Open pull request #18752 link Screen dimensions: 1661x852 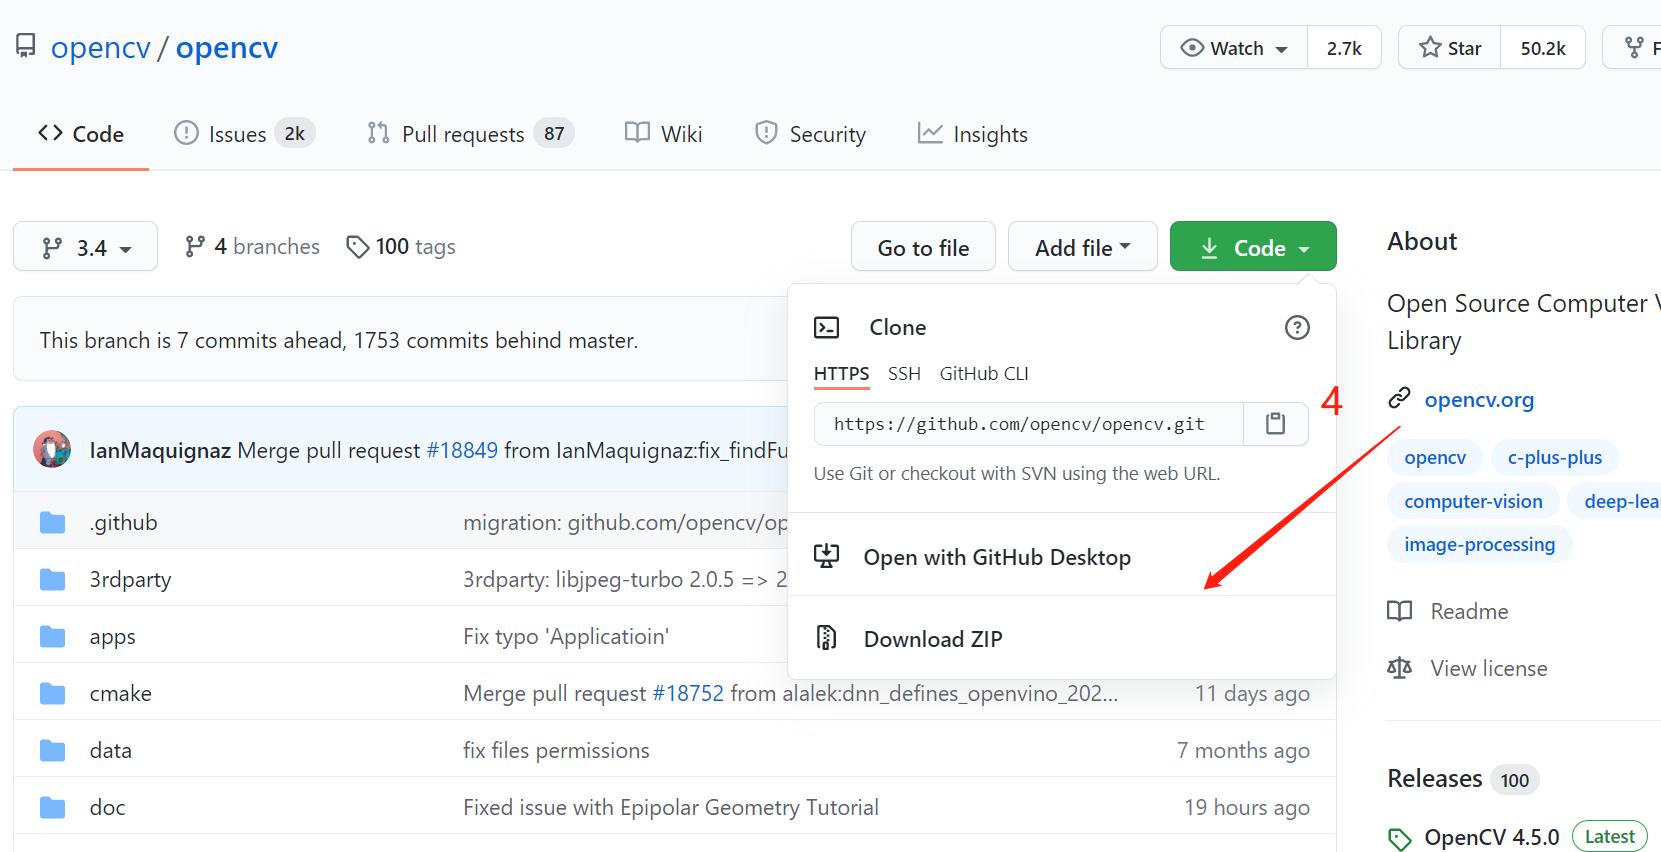688,693
